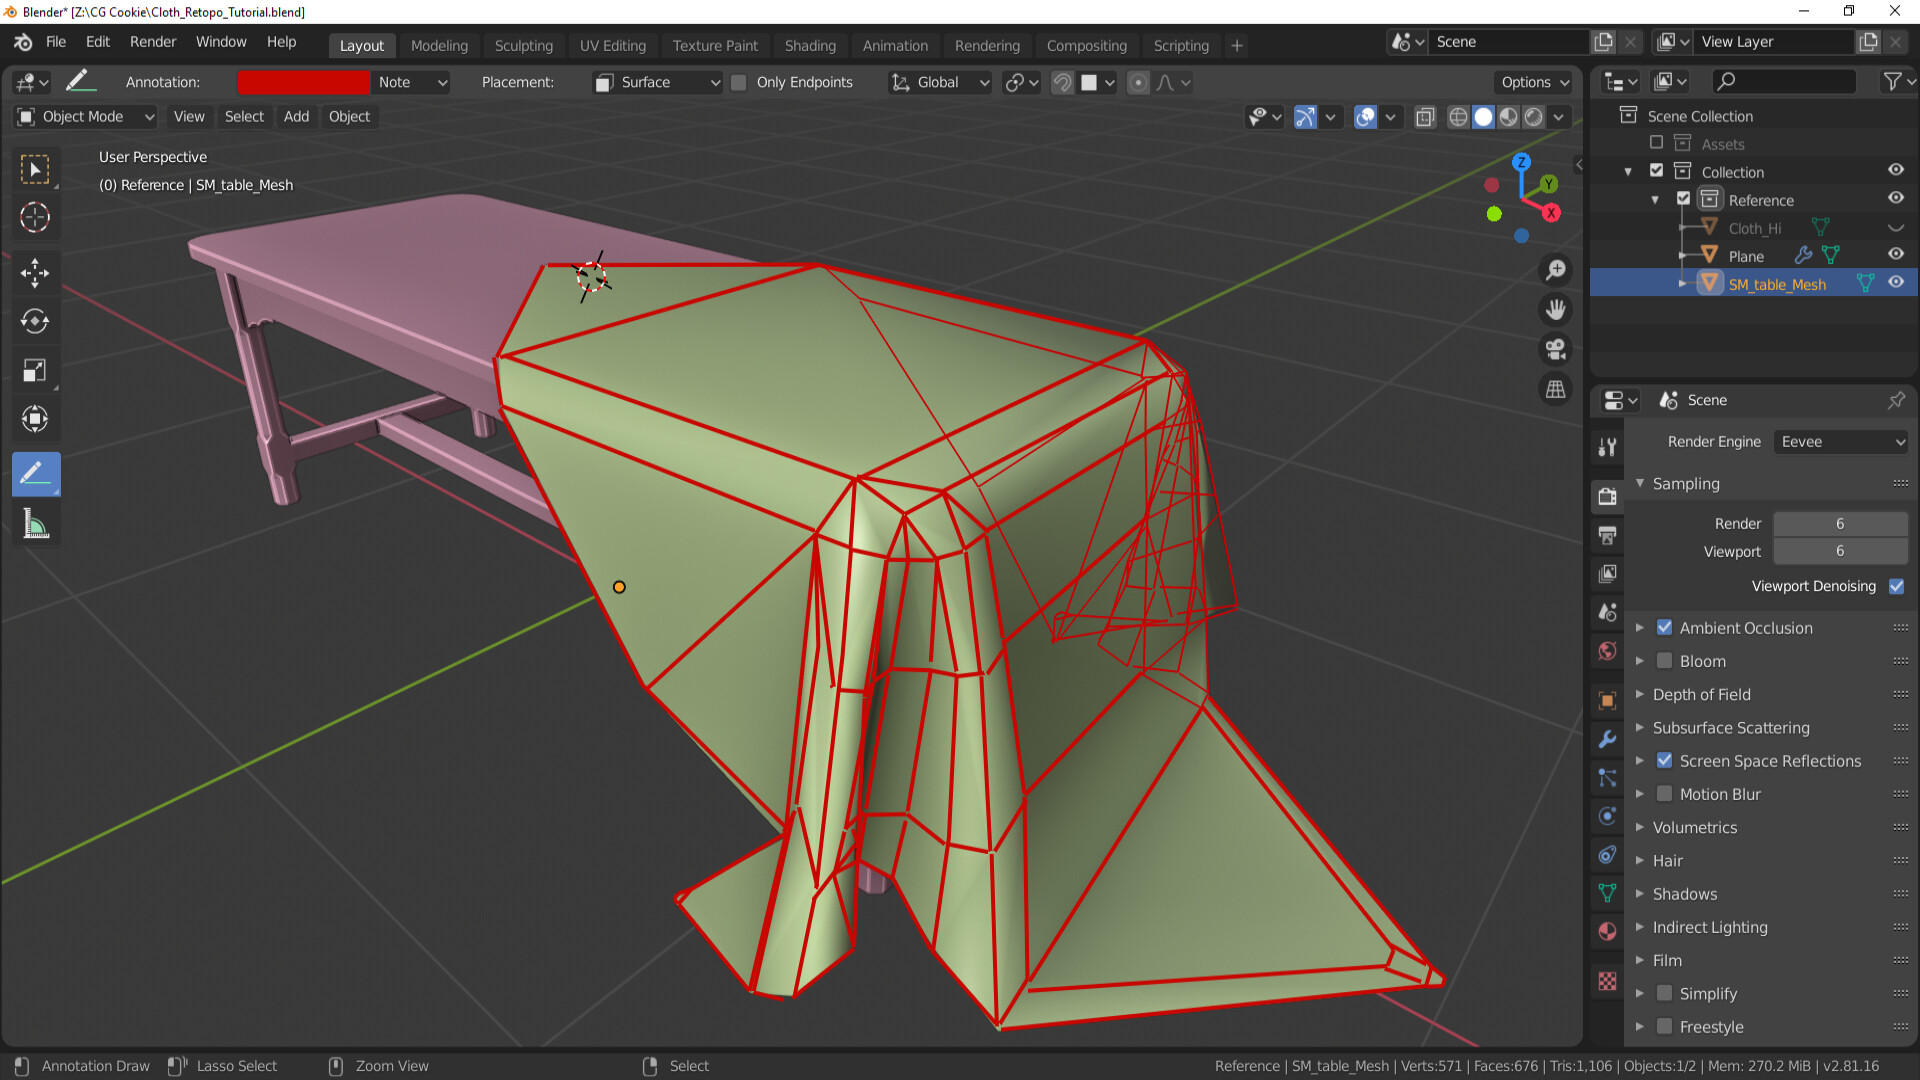This screenshot has width=1920, height=1080.
Task: Open the Output properties tab
Action: coord(1607,535)
